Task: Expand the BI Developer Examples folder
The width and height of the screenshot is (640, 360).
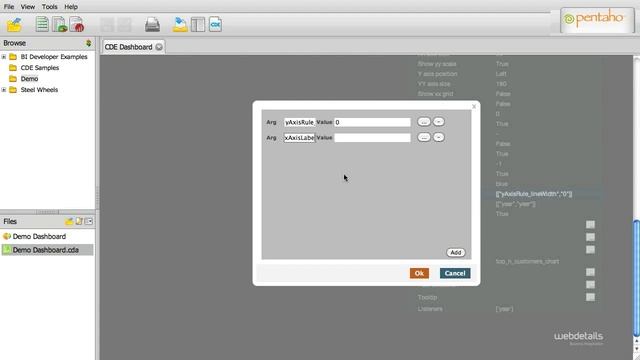Action: (x=4, y=57)
